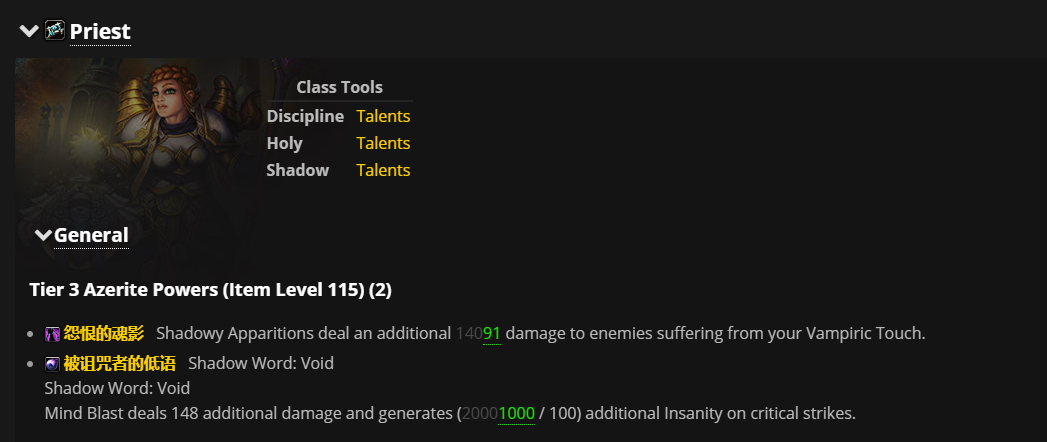The height and width of the screenshot is (442, 1047).
Task: Click the Priest banner artwork
Action: click(140, 140)
